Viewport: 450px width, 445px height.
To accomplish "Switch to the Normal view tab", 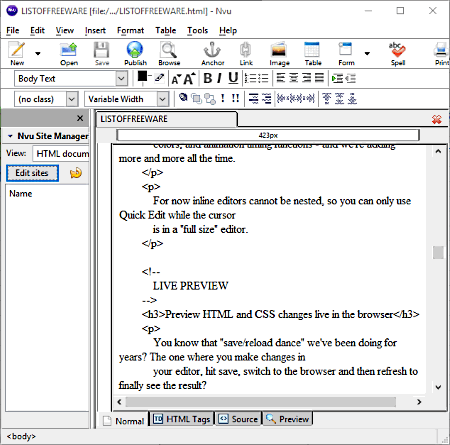I will 123,421.
